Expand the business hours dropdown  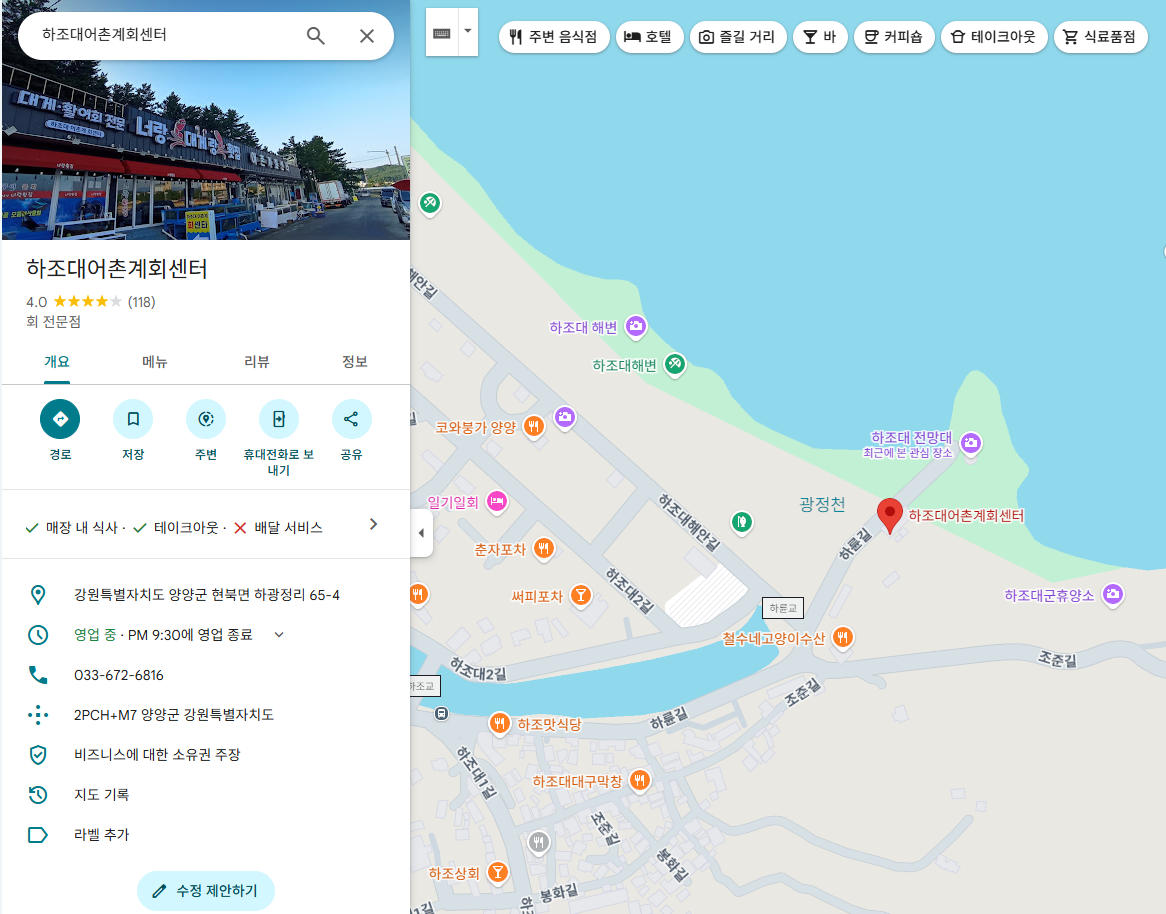tap(279, 634)
